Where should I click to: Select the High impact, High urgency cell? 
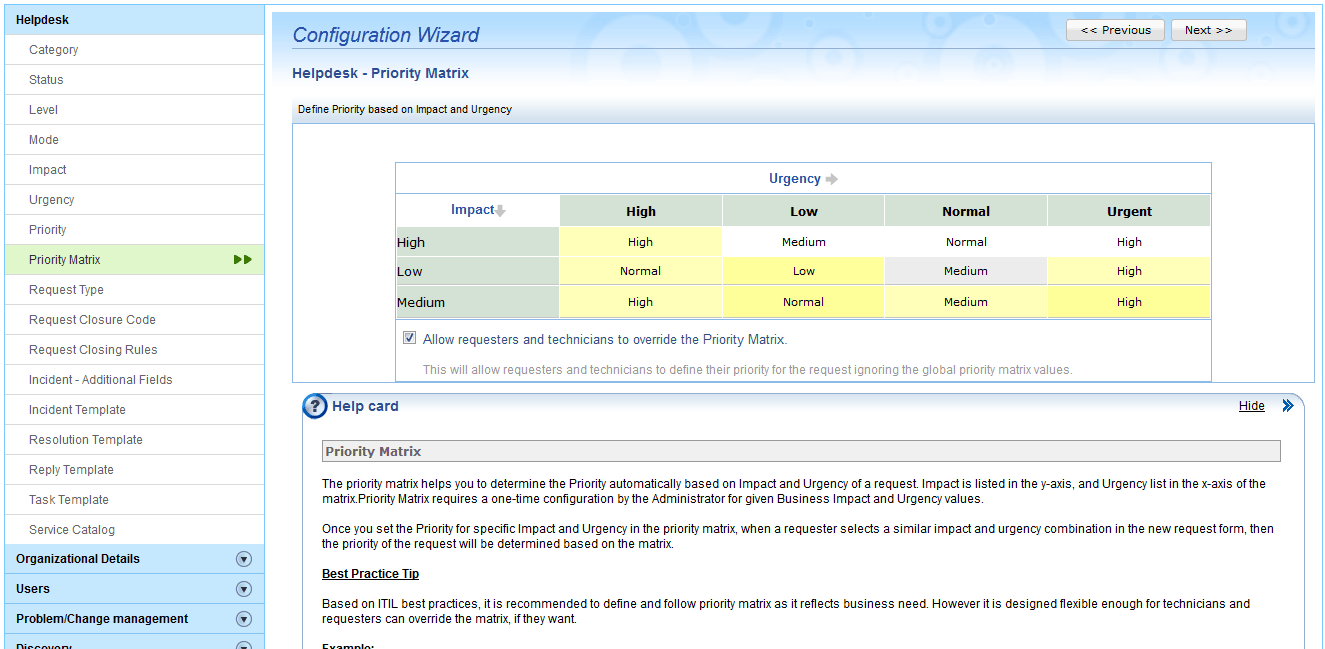pyautogui.click(x=640, y=242)
